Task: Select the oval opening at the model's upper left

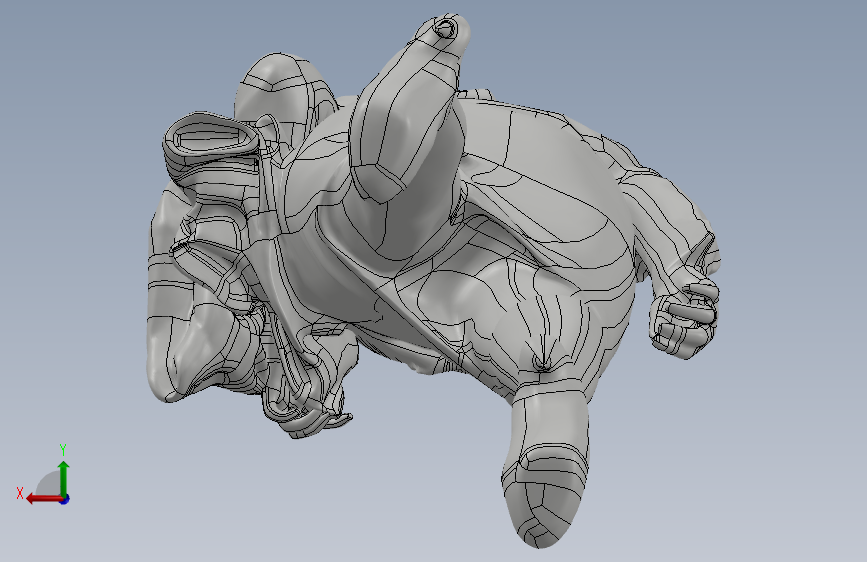Action: (x=211, y=137)
